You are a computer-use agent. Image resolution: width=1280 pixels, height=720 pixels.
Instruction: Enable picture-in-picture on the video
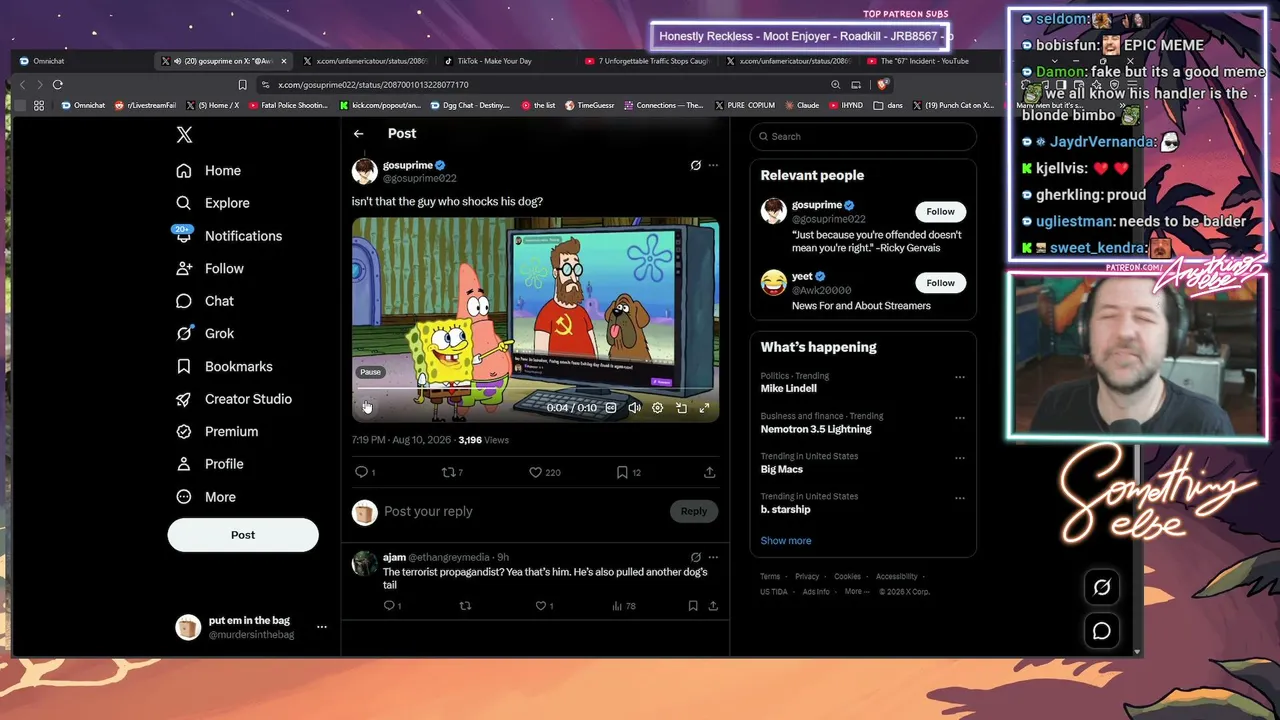(681, 408)
